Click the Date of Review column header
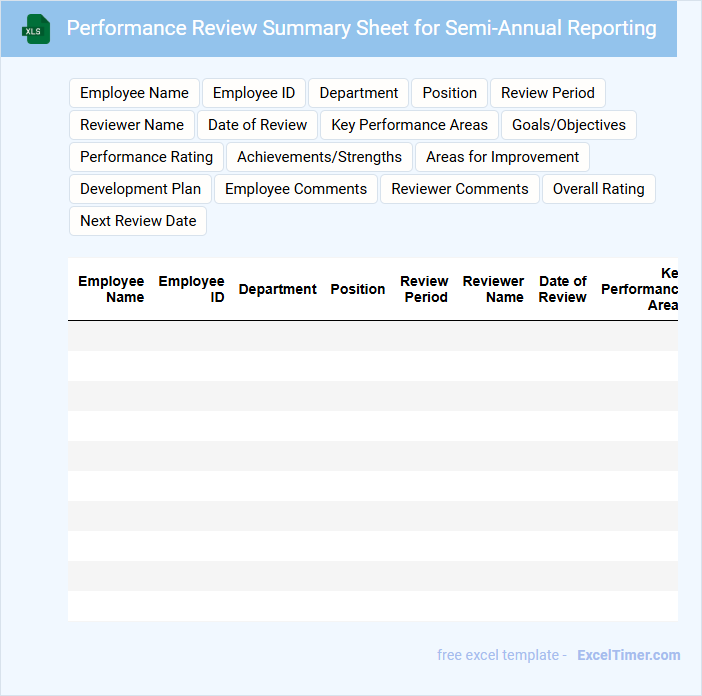 tap(562, 289)
